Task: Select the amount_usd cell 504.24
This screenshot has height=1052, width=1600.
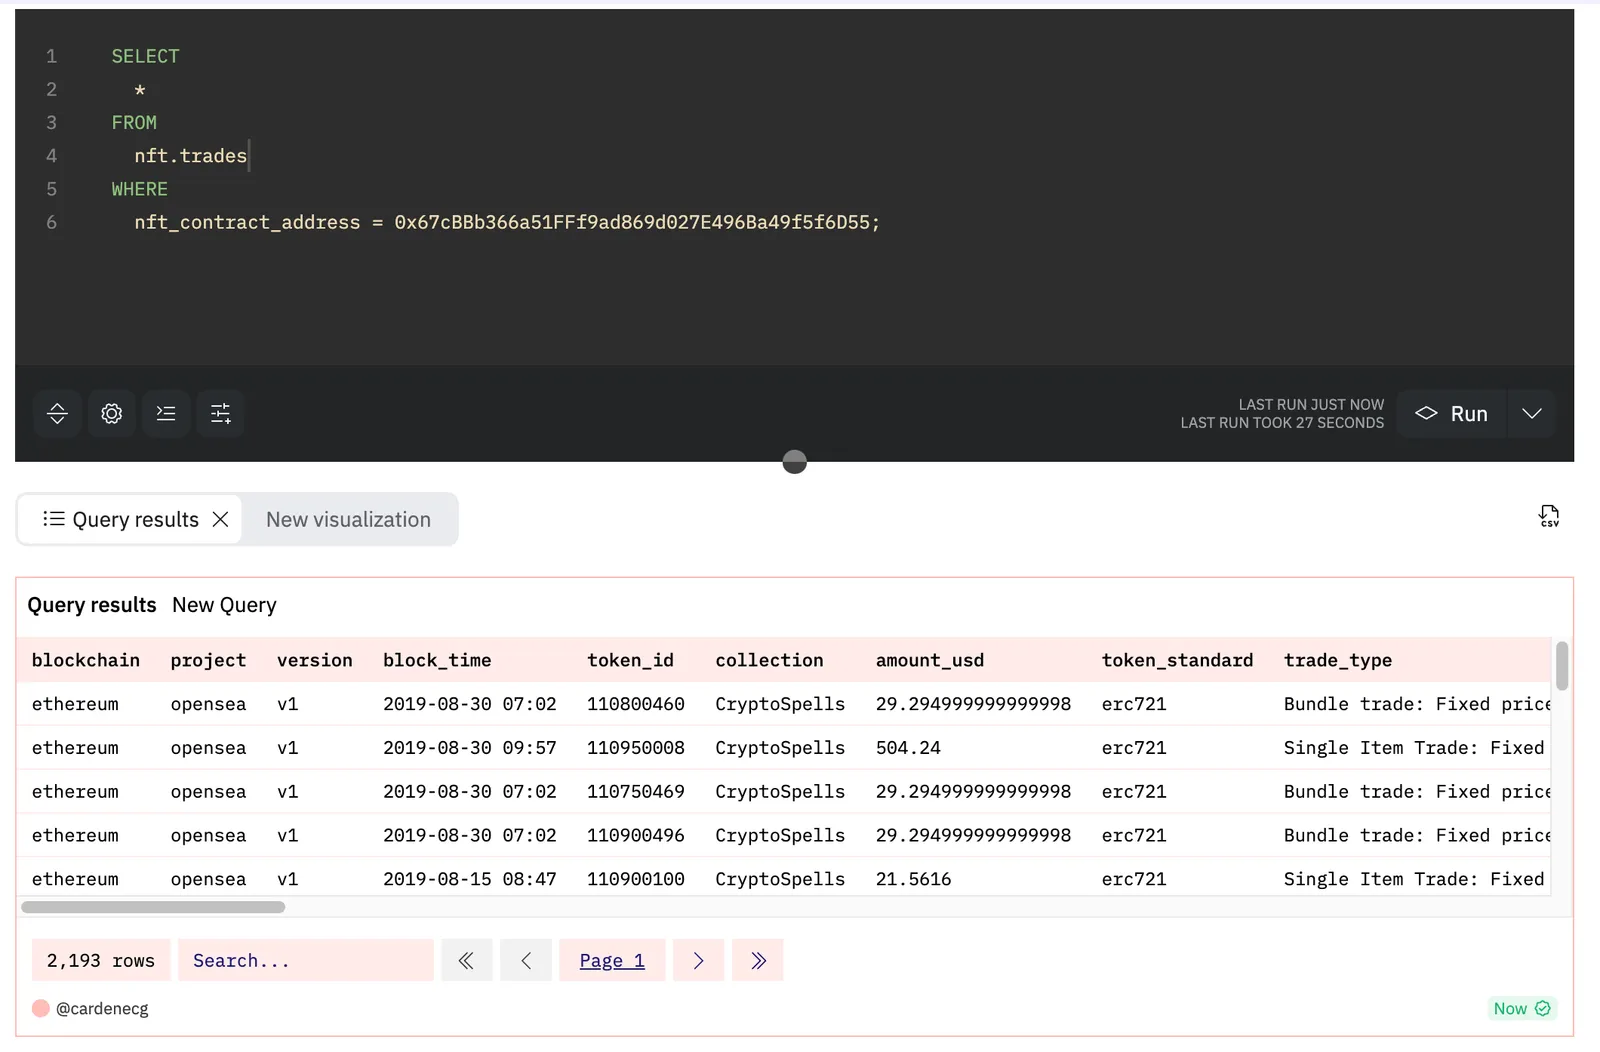Action: pos(908,747)
